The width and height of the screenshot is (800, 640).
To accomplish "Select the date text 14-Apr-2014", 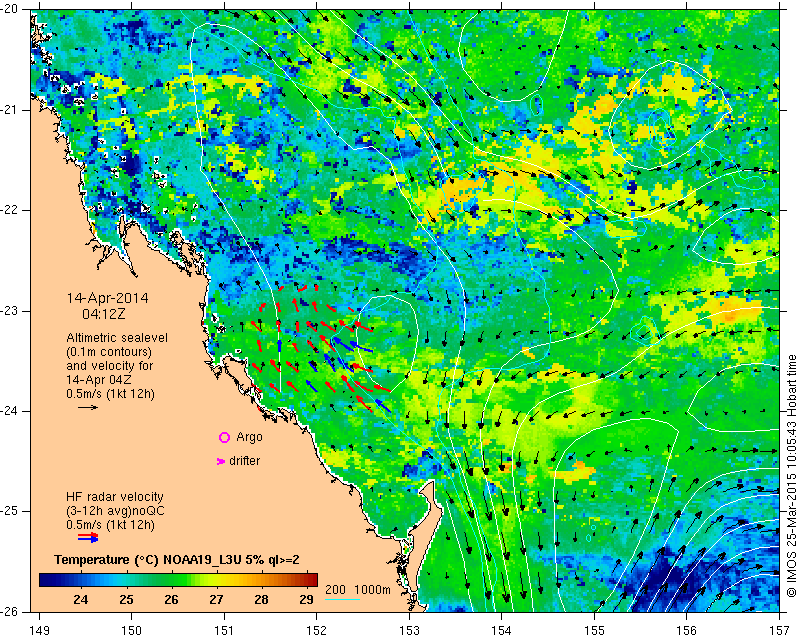I will point(108,298).
